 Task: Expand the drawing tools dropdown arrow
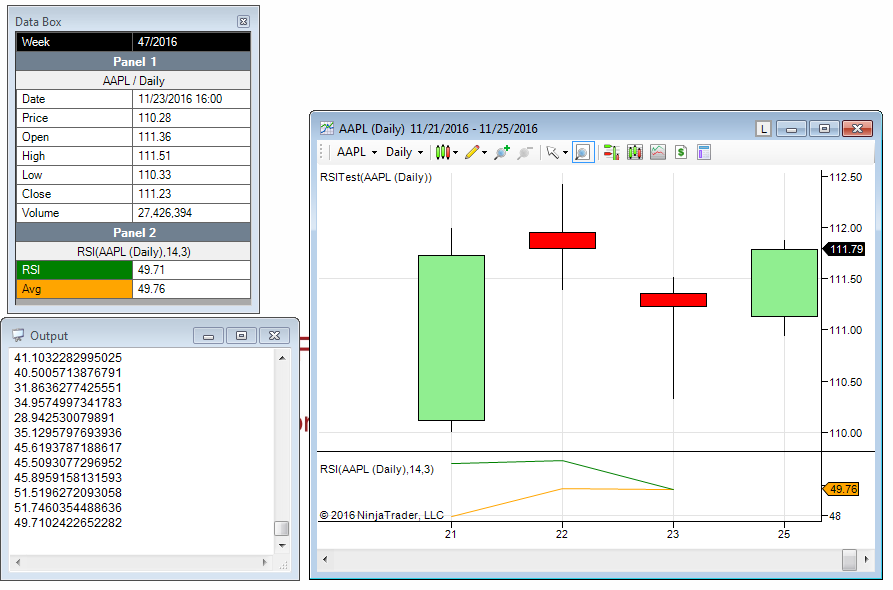(485, 152)
